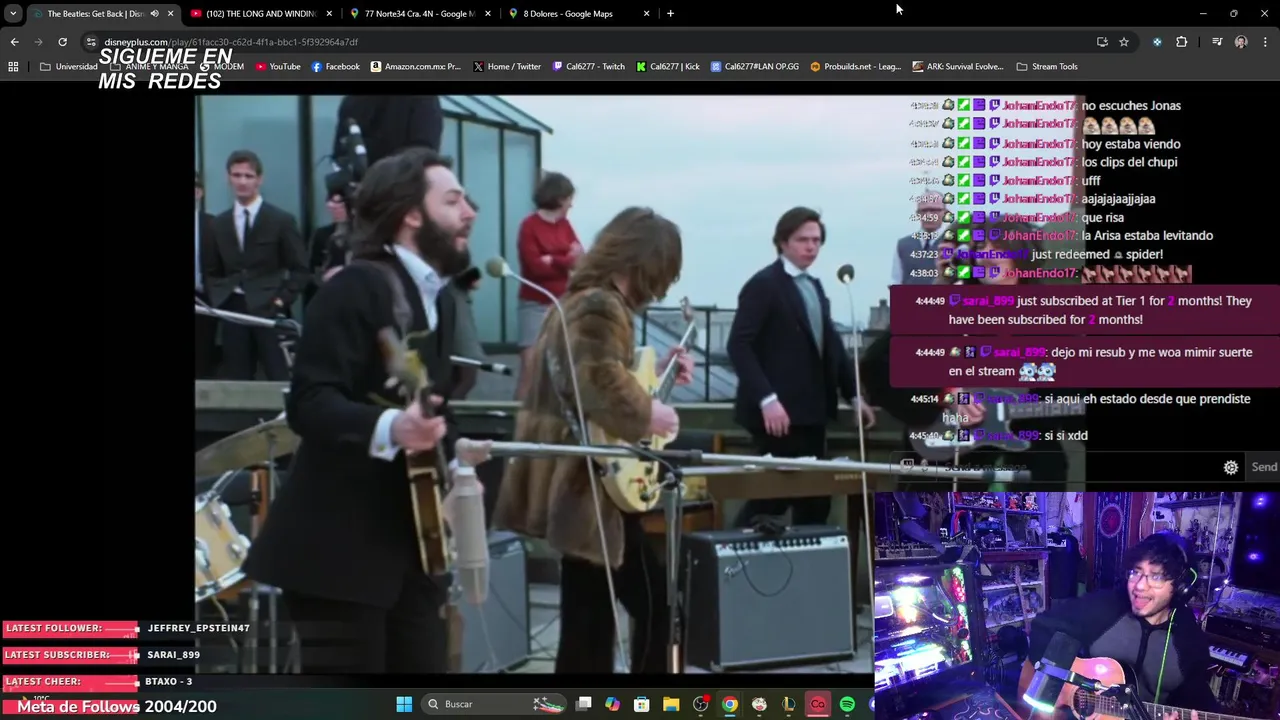Image resolution: width=1280 pixels, height=720 pixels.
Task: Click the pinned extension icon beside the star
Action: point(1157,42)
